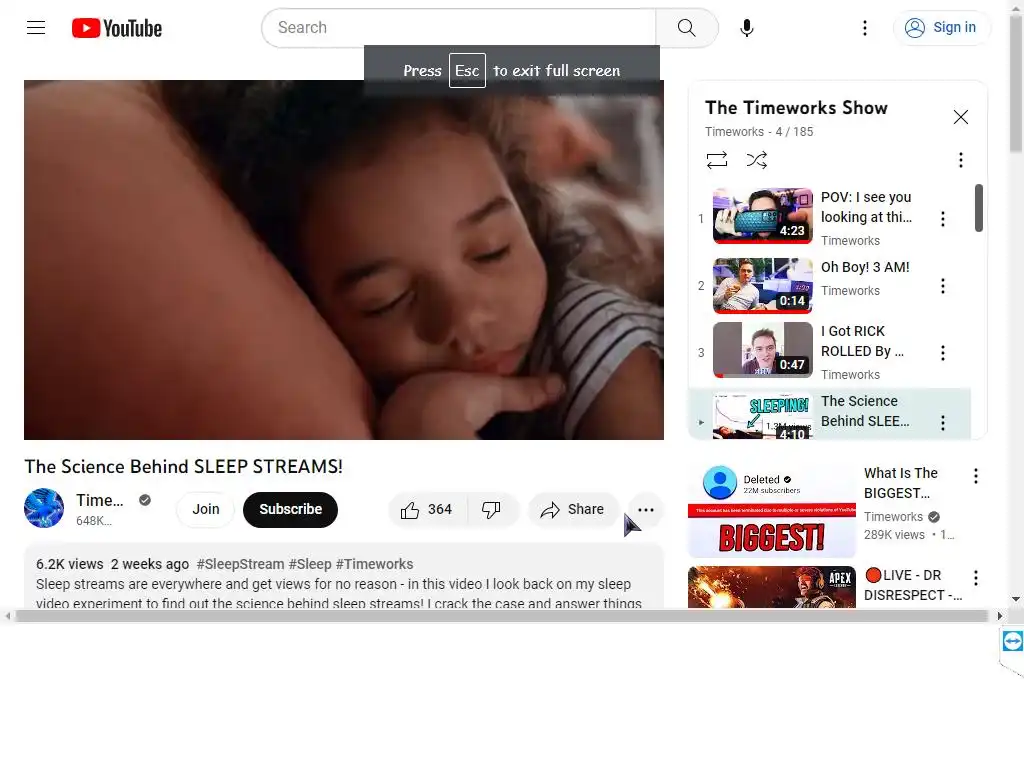Focus the Search input field
The height and width of the screenshot is (768, 1024).
tap(459, 27)
